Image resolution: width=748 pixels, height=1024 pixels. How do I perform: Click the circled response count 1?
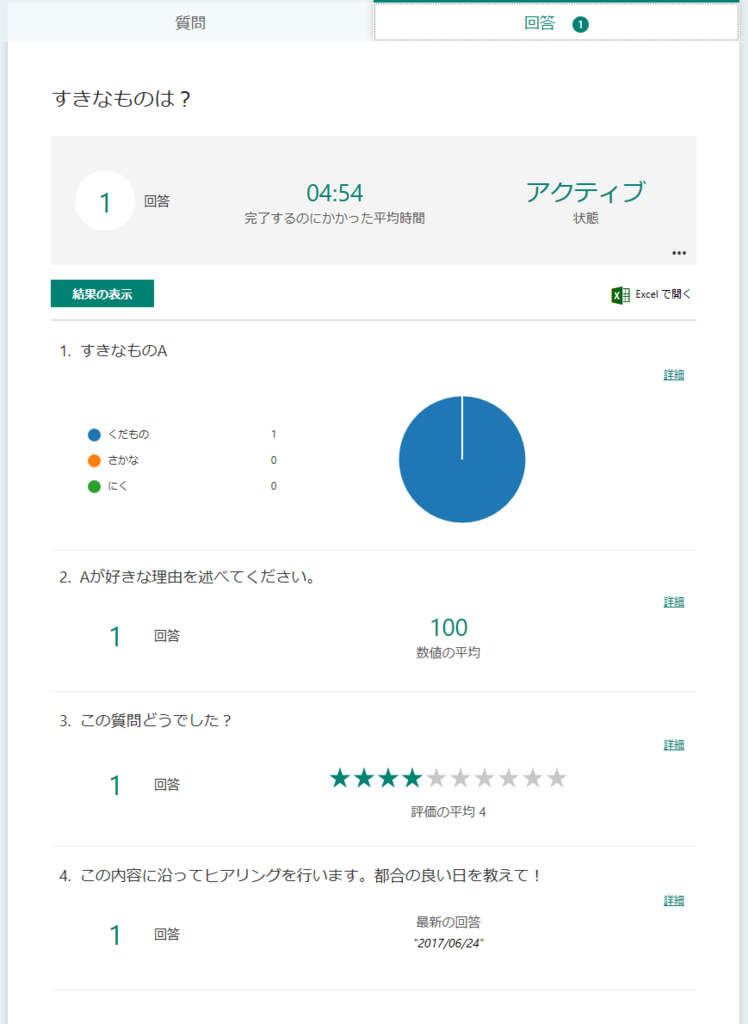(x=105, y=201)
